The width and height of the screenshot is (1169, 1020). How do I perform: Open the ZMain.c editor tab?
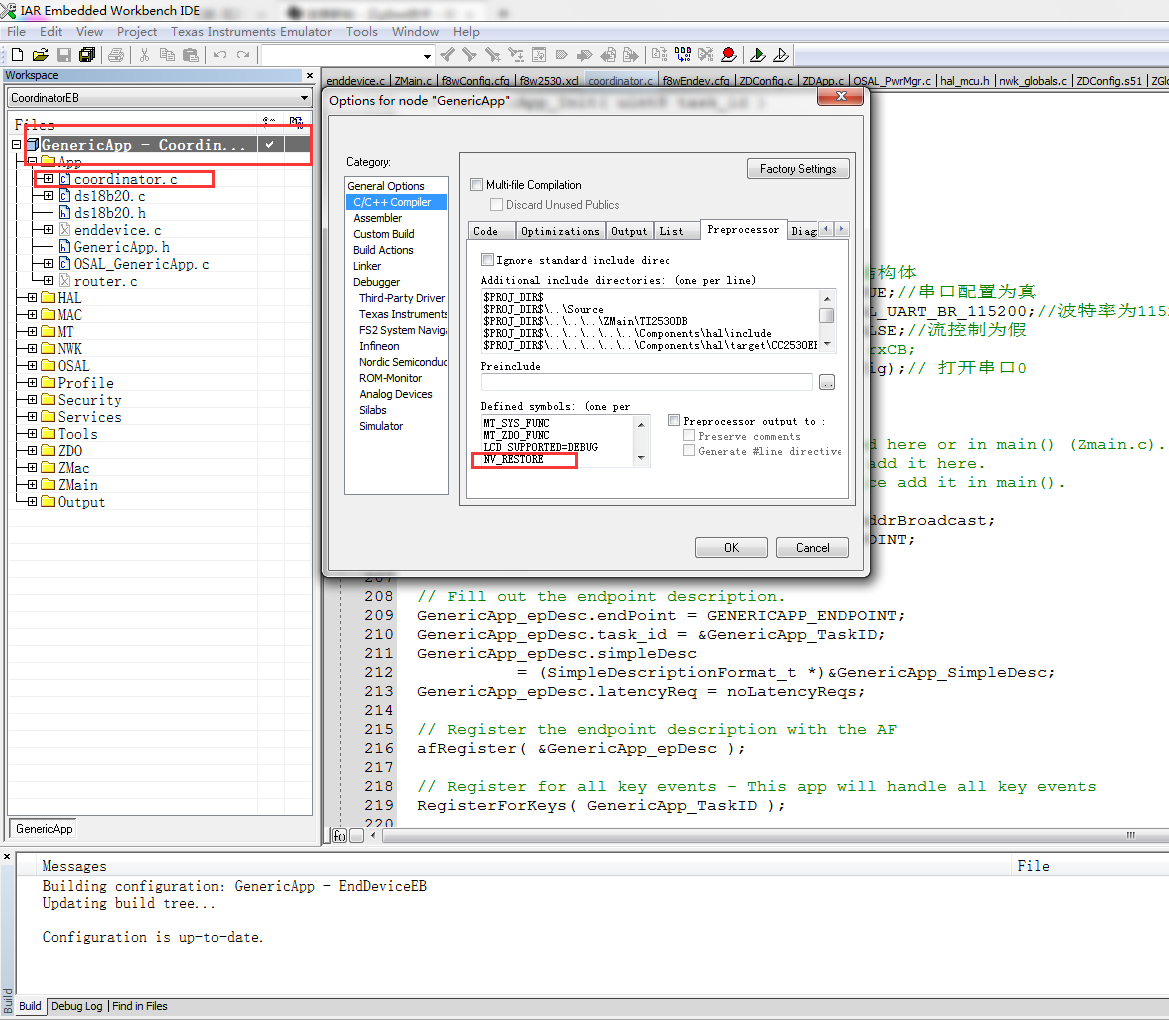(x=413, y=81)
